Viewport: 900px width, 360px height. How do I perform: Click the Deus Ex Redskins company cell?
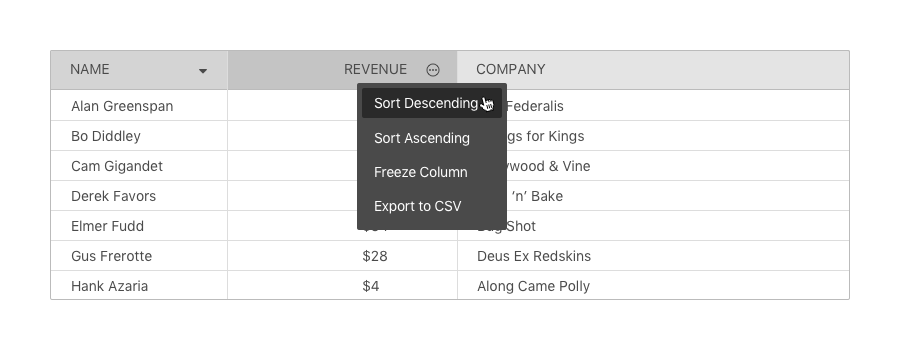click(653, 256)
